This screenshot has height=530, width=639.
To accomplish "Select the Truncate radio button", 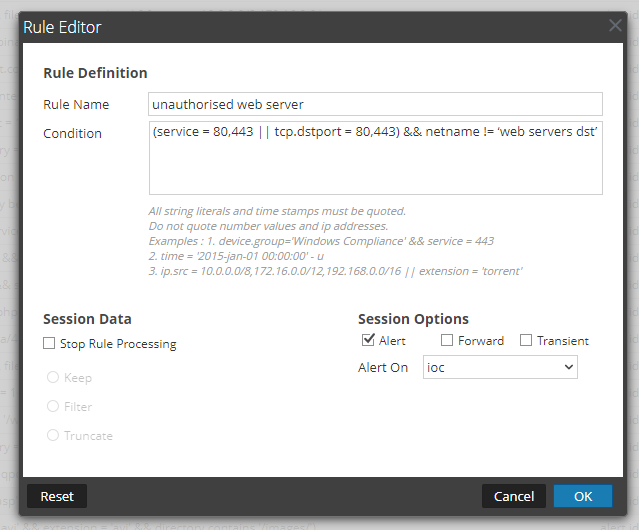I will 51,436.
